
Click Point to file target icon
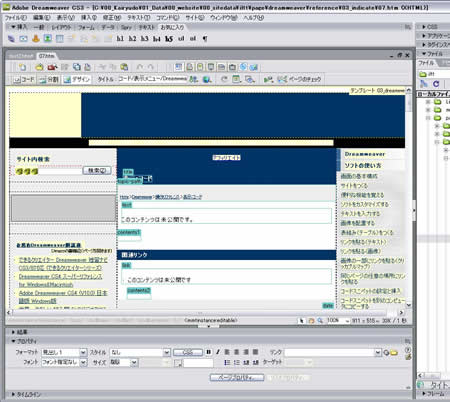386,353
